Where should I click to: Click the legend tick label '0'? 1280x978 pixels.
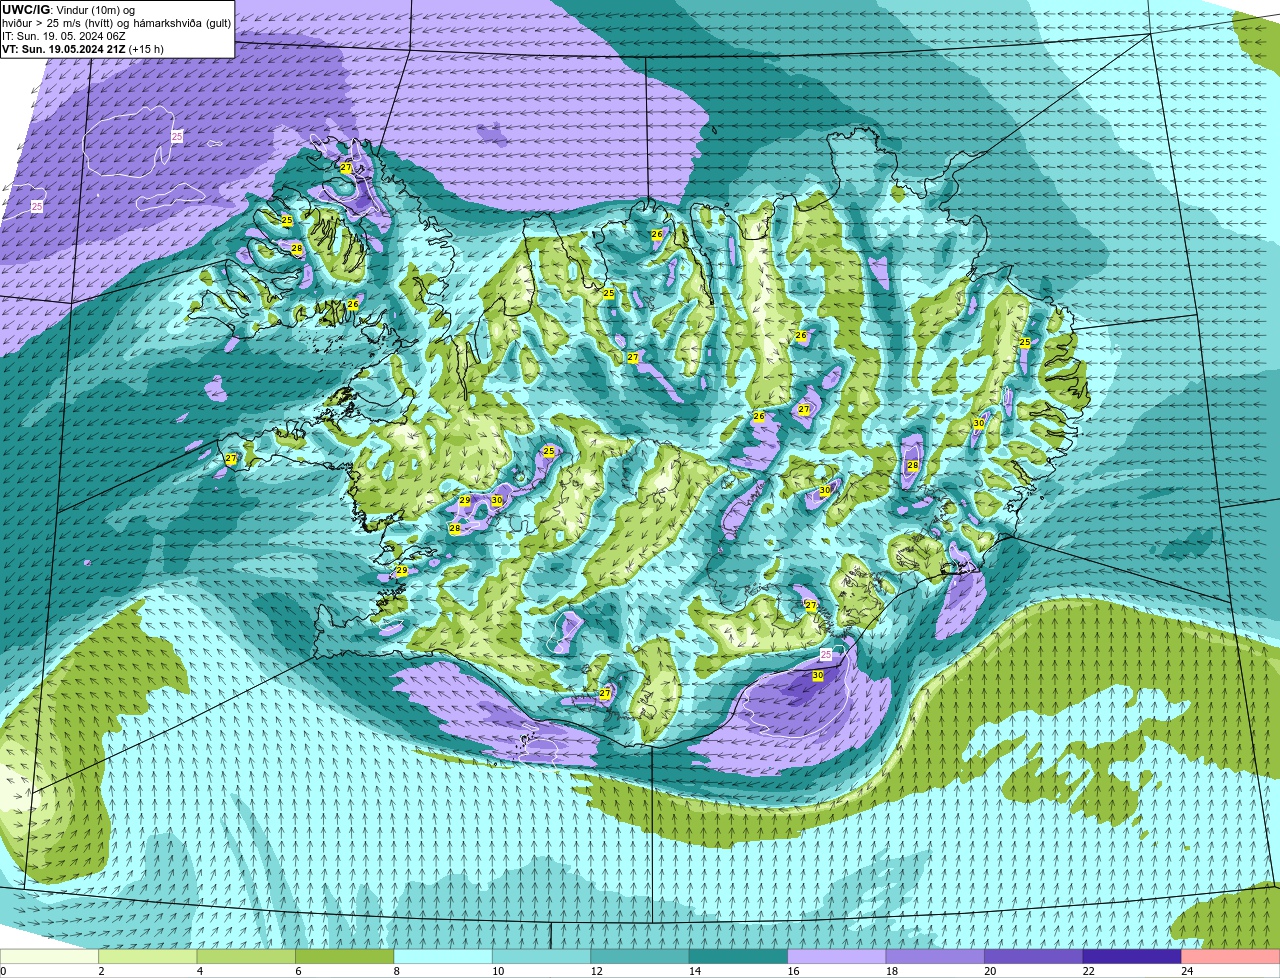4,971
